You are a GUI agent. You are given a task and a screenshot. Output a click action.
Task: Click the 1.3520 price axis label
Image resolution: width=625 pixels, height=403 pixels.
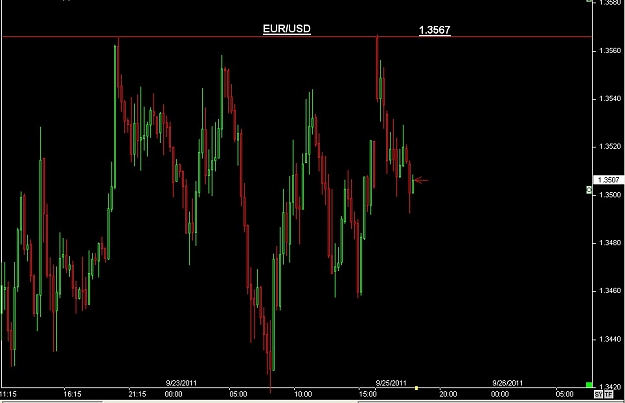[x=610, y=147]
